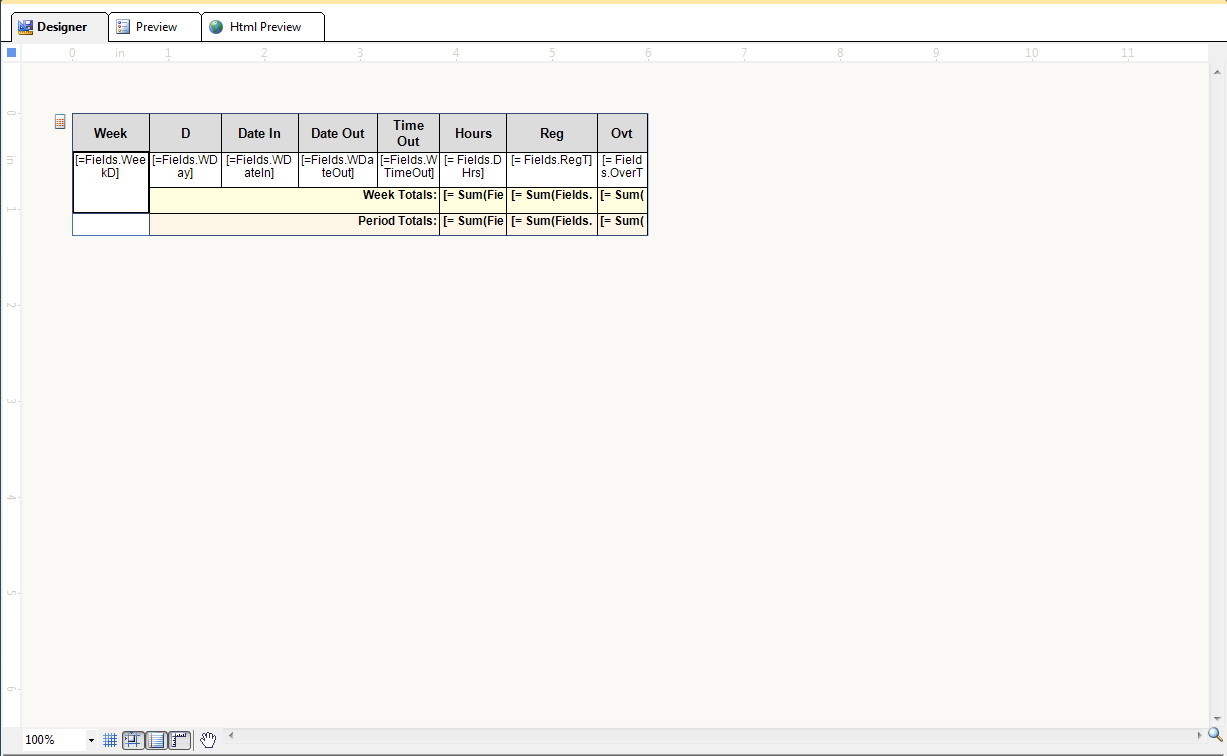The height and width of the screenshot is (756, 1227).
Task: Open the Preview tab
Action: click(x=154, y=27)
